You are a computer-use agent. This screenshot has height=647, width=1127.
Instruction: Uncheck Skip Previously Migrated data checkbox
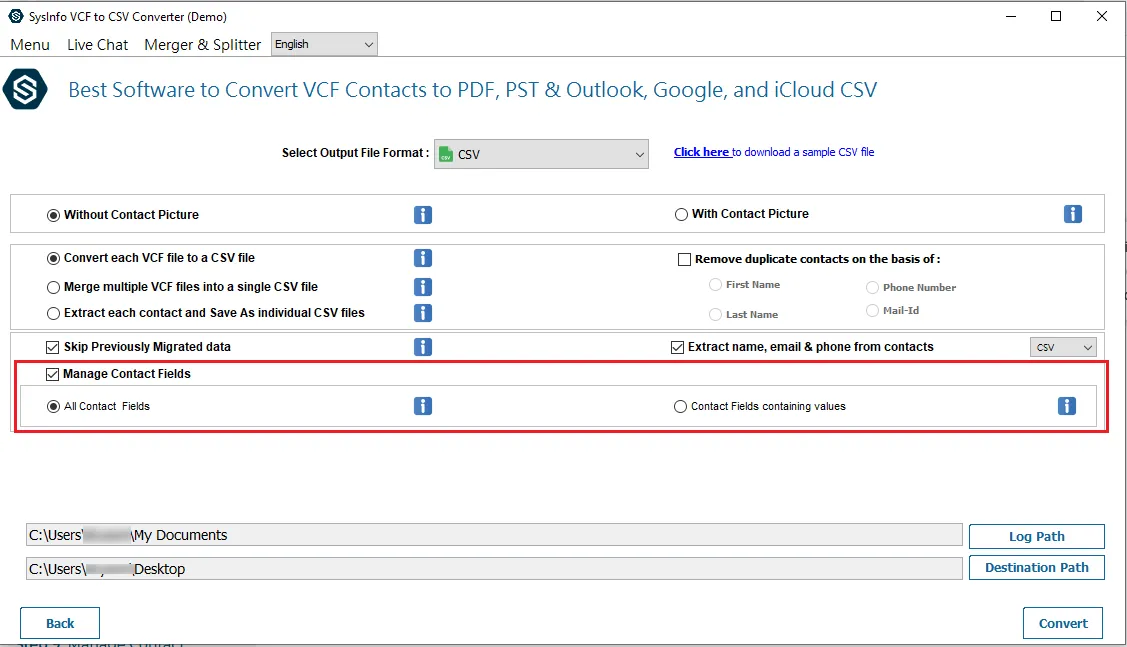tap(53, 347)
